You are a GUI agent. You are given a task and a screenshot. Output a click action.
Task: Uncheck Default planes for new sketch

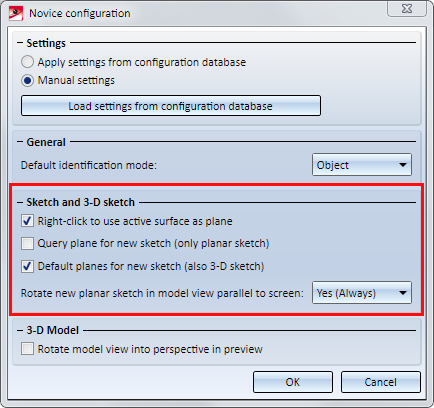(x=27, y=266)
